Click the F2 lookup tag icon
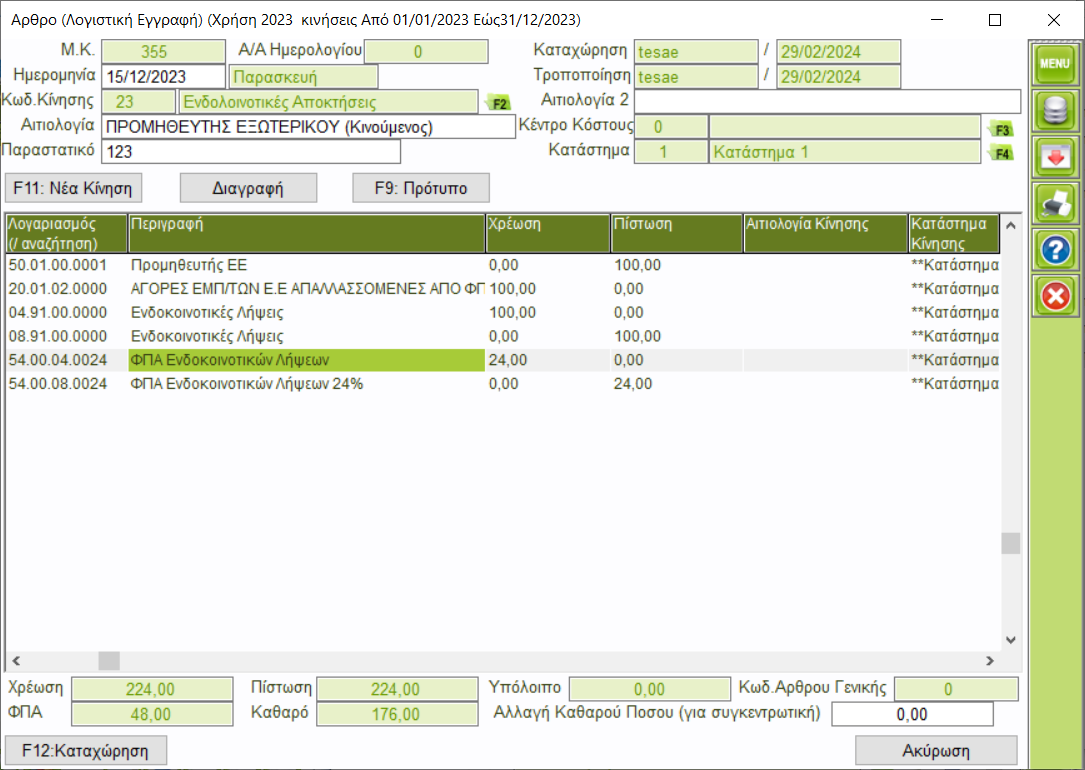The width and height of the screenshot is (1085, 770). coord(497,103)
